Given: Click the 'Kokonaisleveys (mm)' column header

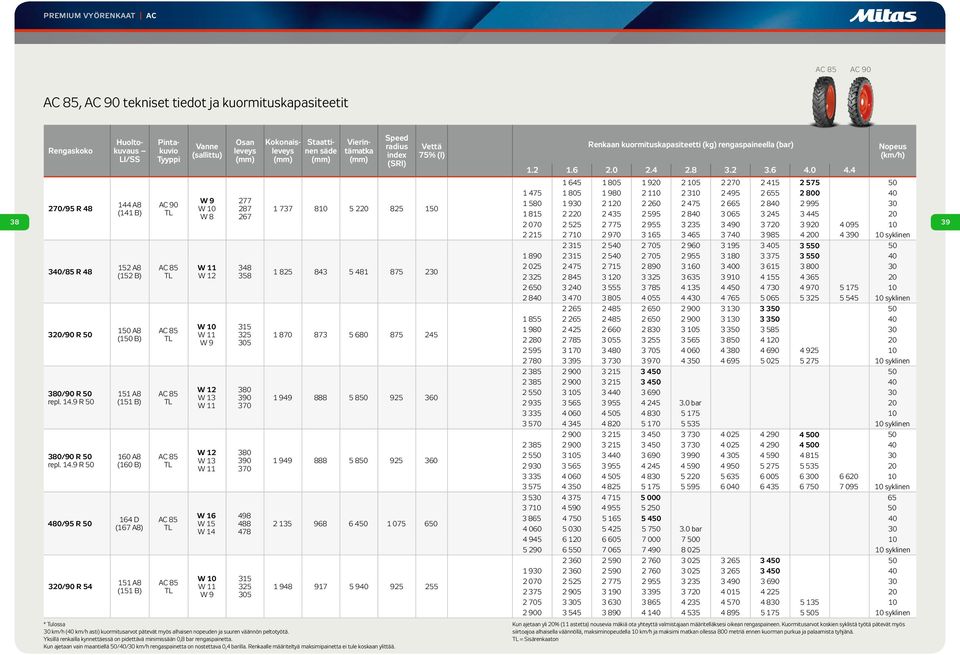Looking at the screenshot, I should coord(283,151).
